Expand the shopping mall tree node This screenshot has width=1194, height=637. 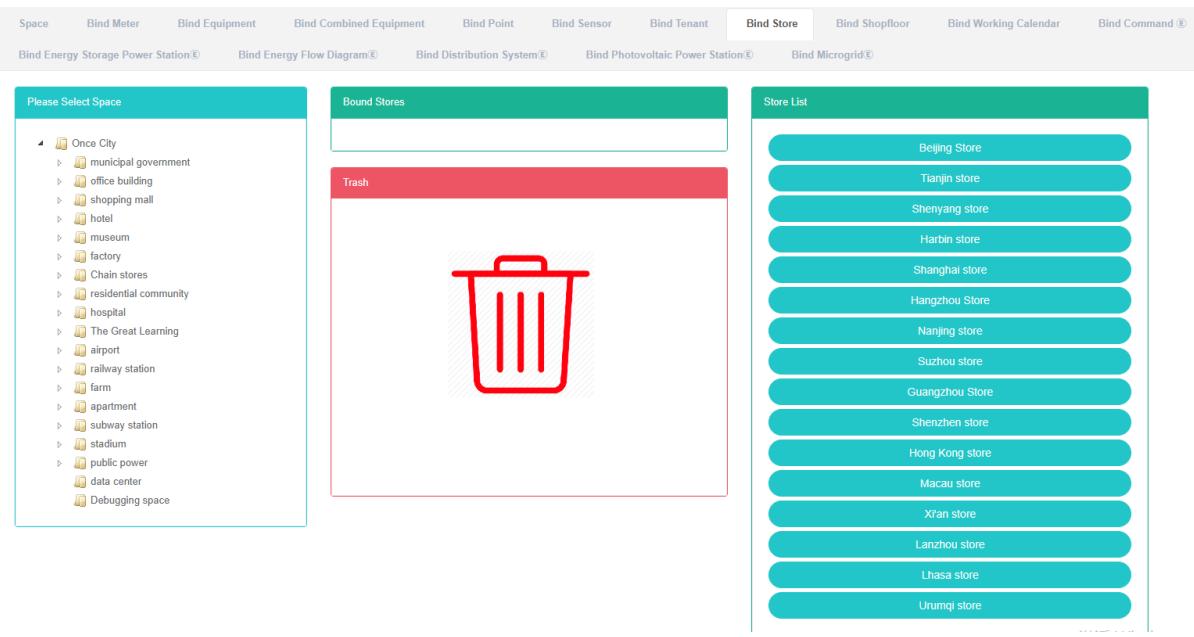[x=60, y=200]
